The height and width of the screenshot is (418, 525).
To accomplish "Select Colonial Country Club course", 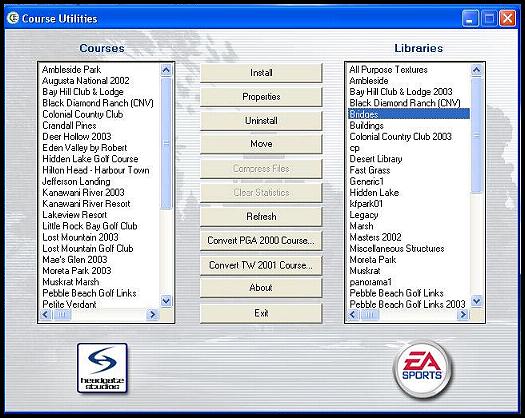I will (82, 114).
